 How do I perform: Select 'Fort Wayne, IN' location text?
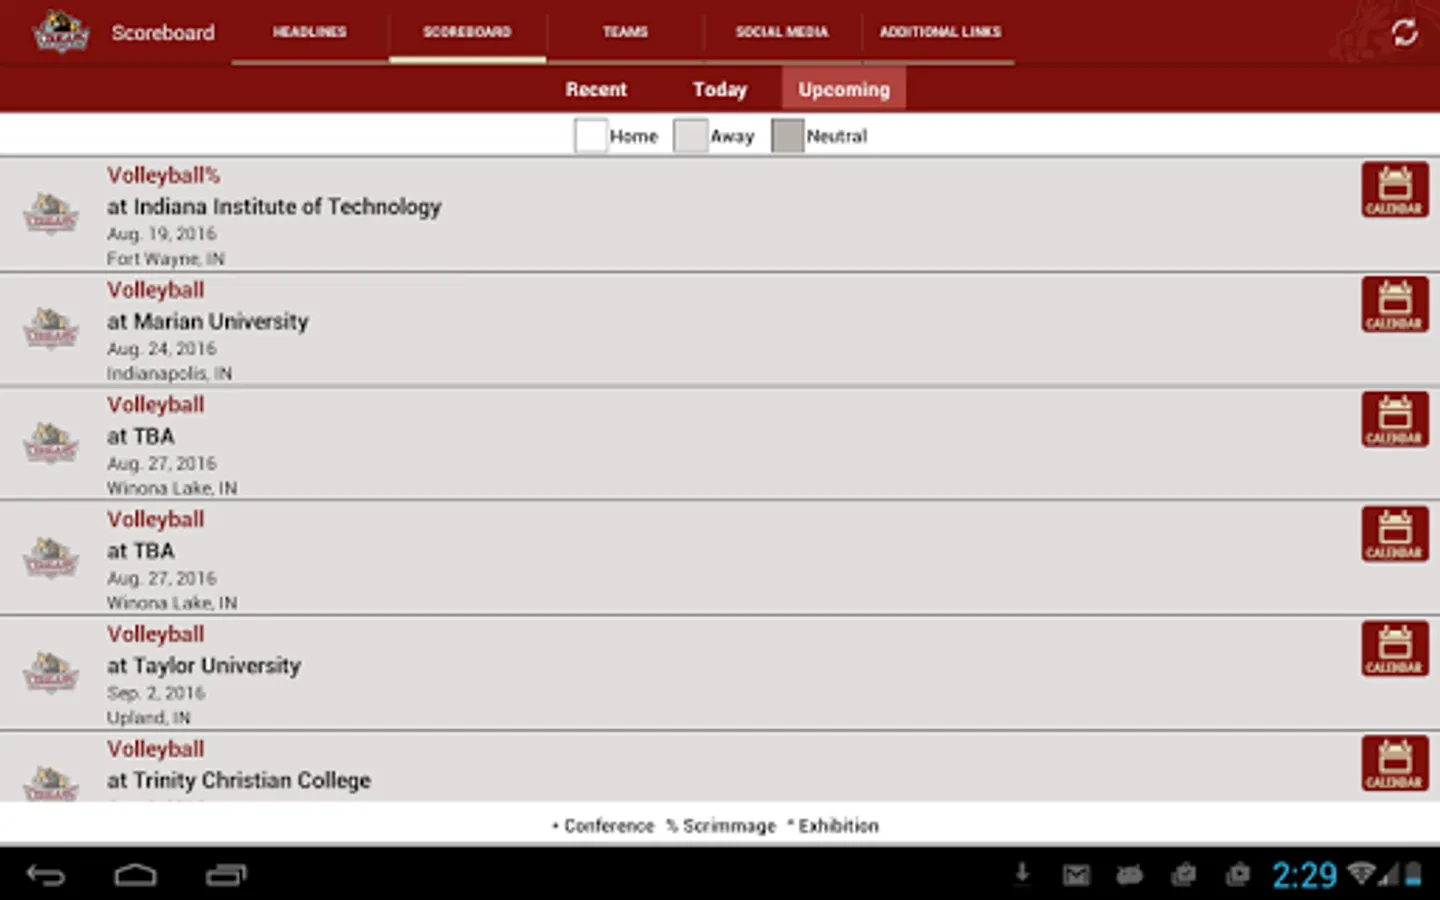tap(166, 259)
